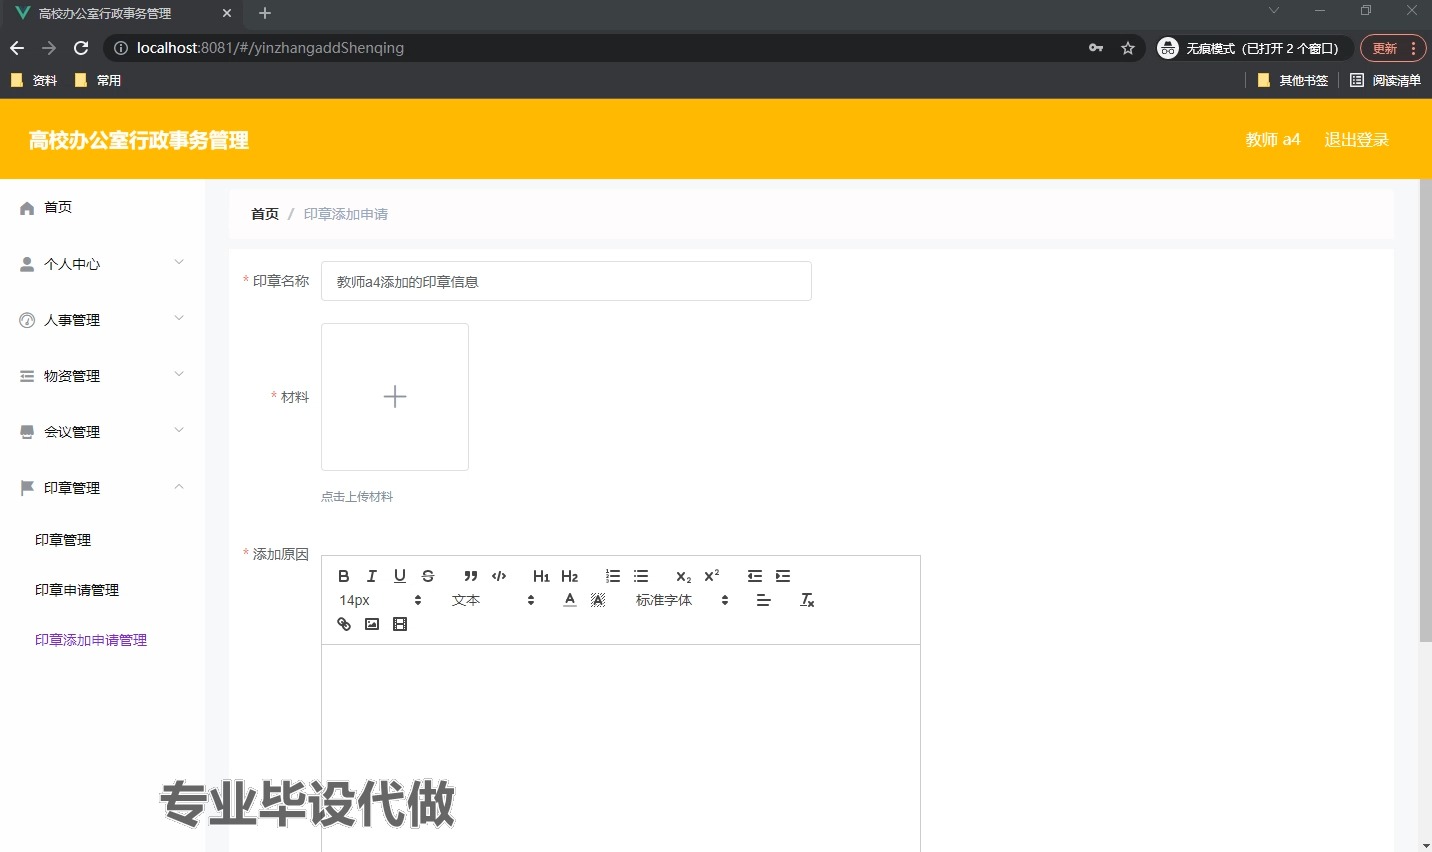Click 退出登录 to log out

pos(1357,140)
